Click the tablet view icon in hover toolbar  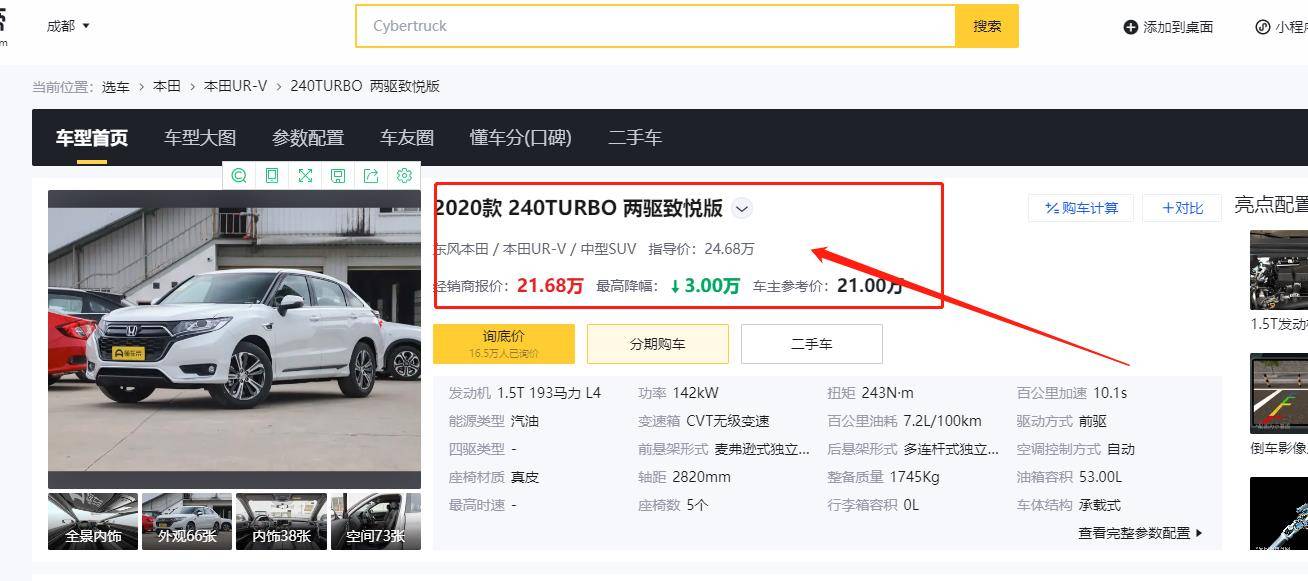[x=272, y=175]
